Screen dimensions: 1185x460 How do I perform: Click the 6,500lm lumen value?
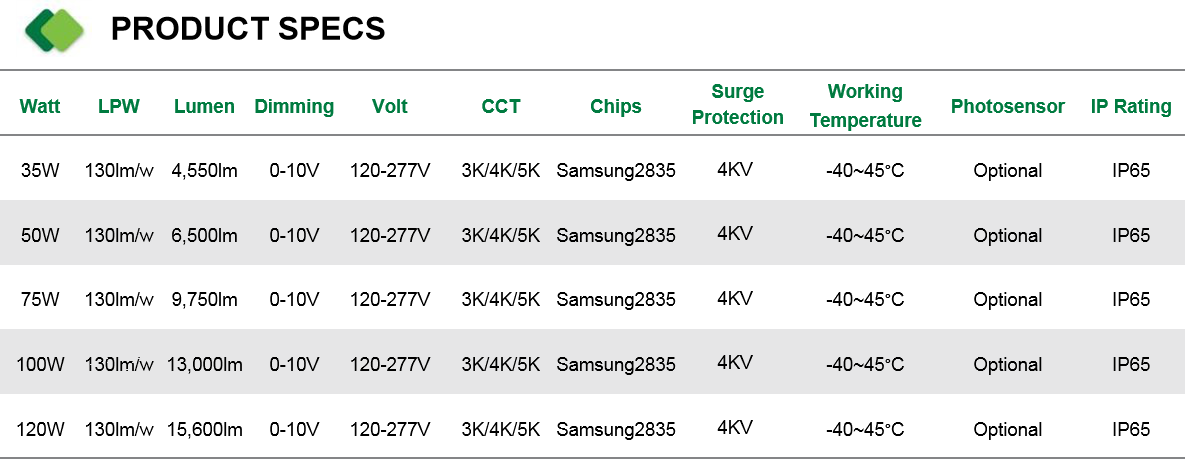coord(204,236)
